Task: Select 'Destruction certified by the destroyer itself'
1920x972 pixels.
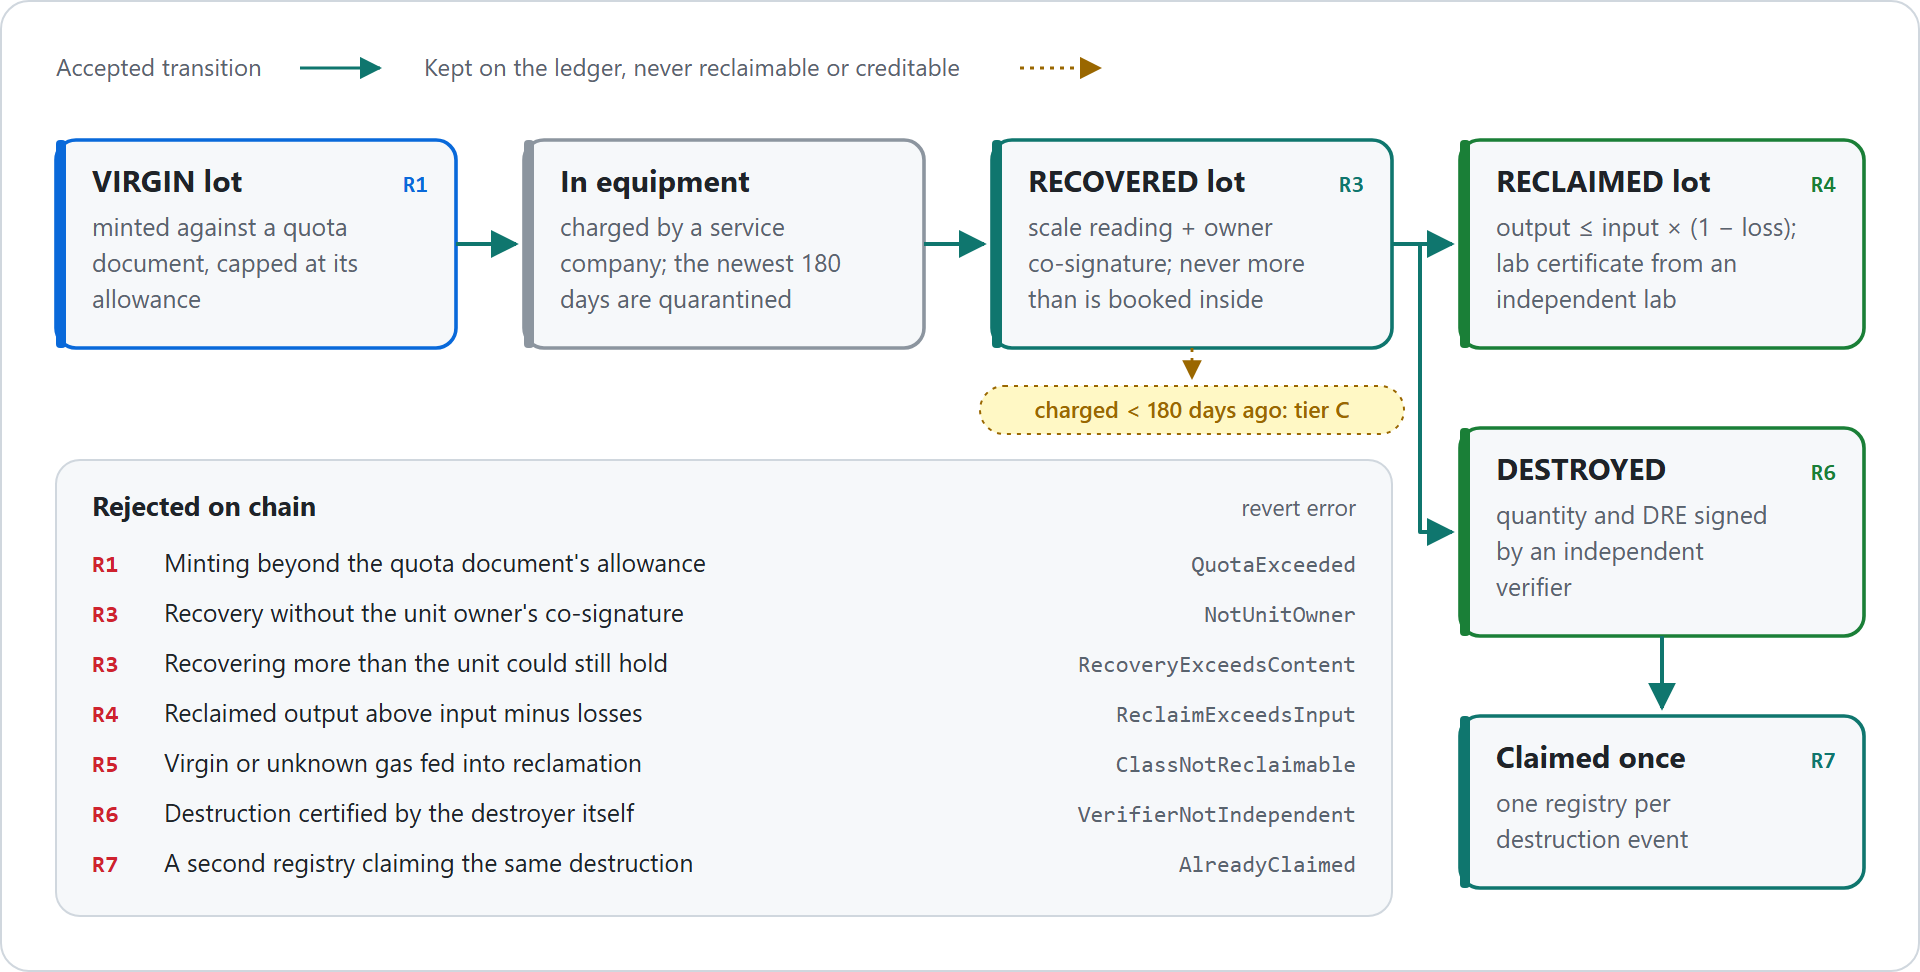Action: tap(399, 814)
